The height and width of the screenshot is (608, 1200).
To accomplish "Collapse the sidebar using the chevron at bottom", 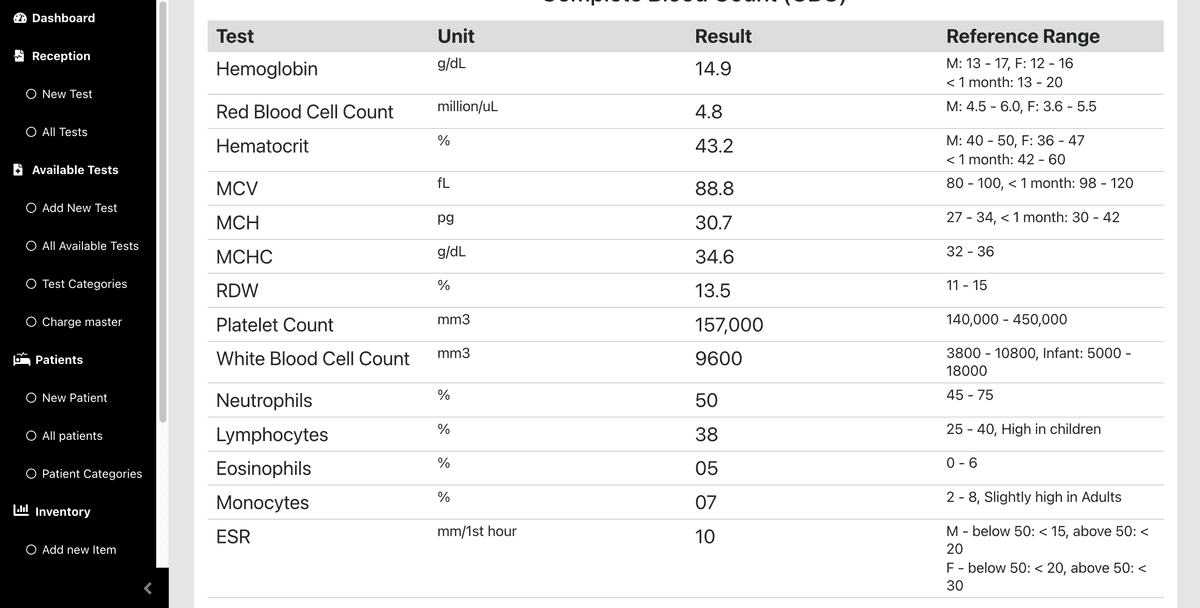I will click(x=147, y=588).
